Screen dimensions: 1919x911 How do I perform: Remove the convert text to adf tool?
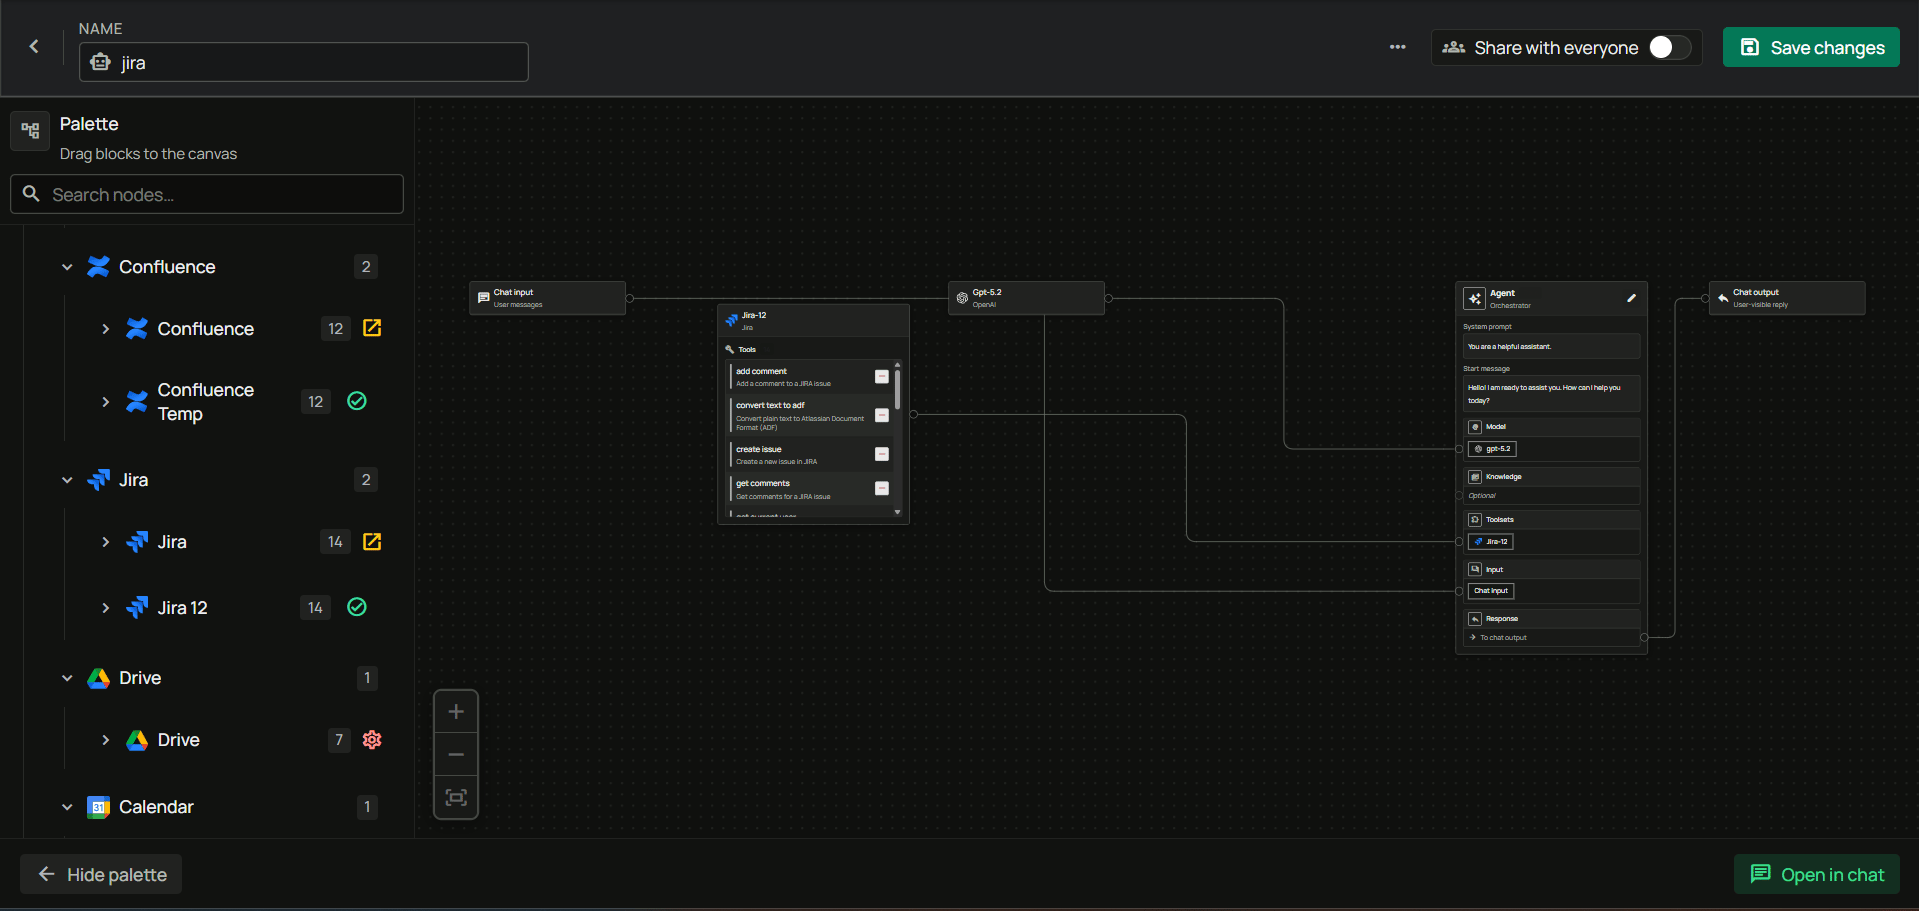[882, 415]
